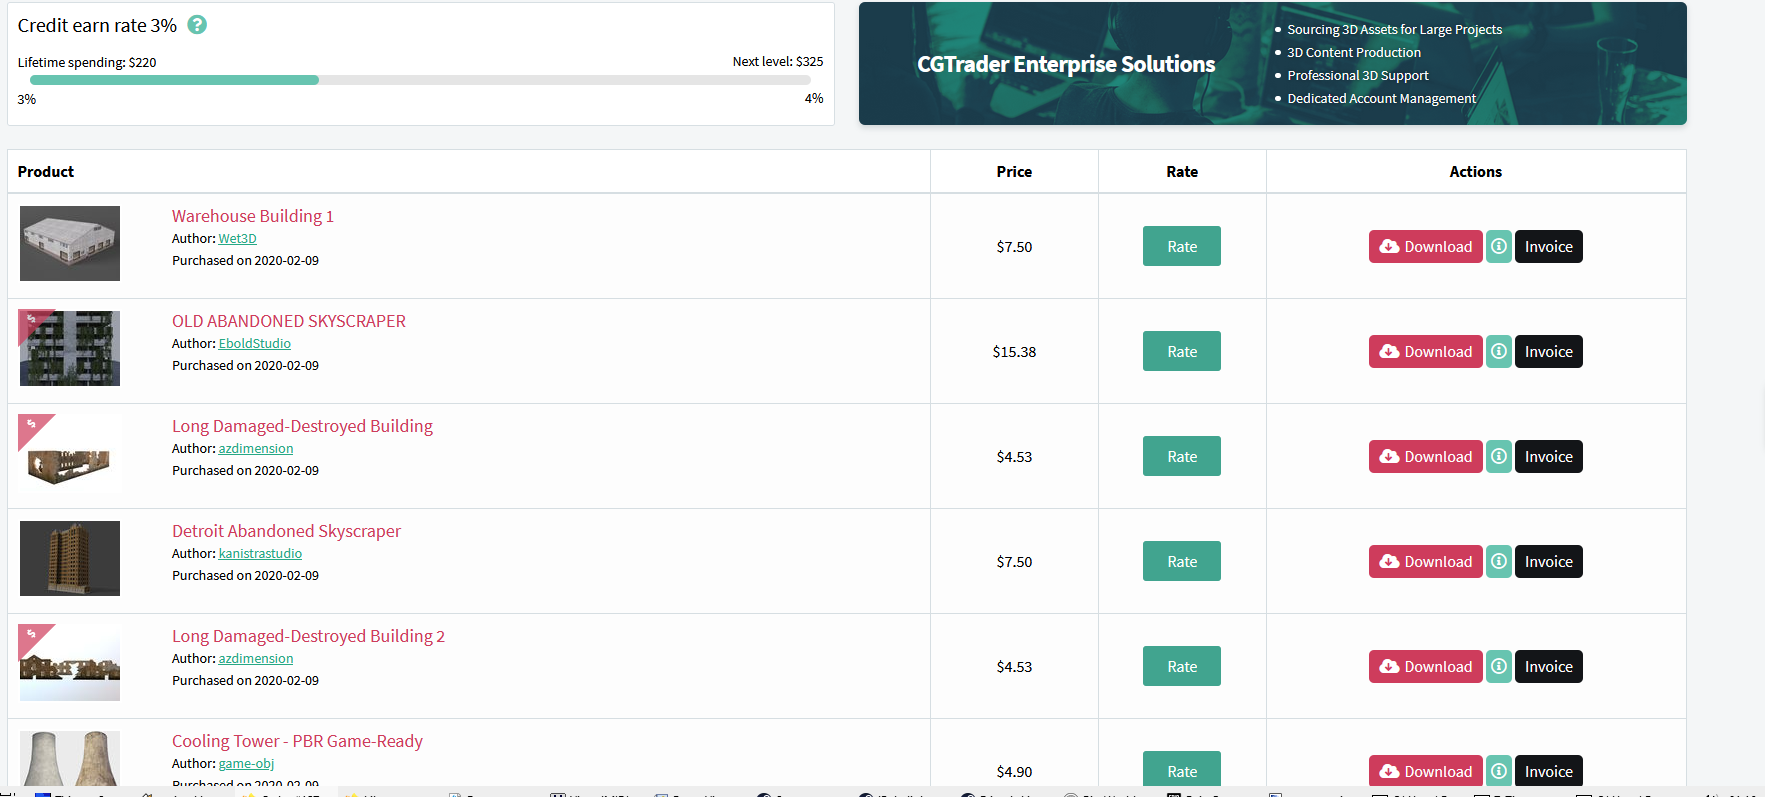Viewport: 1765px width, 797px height.
Task: Click the Detroit Abandoned Skyscraper thumbnail
Action: [70, 558]
